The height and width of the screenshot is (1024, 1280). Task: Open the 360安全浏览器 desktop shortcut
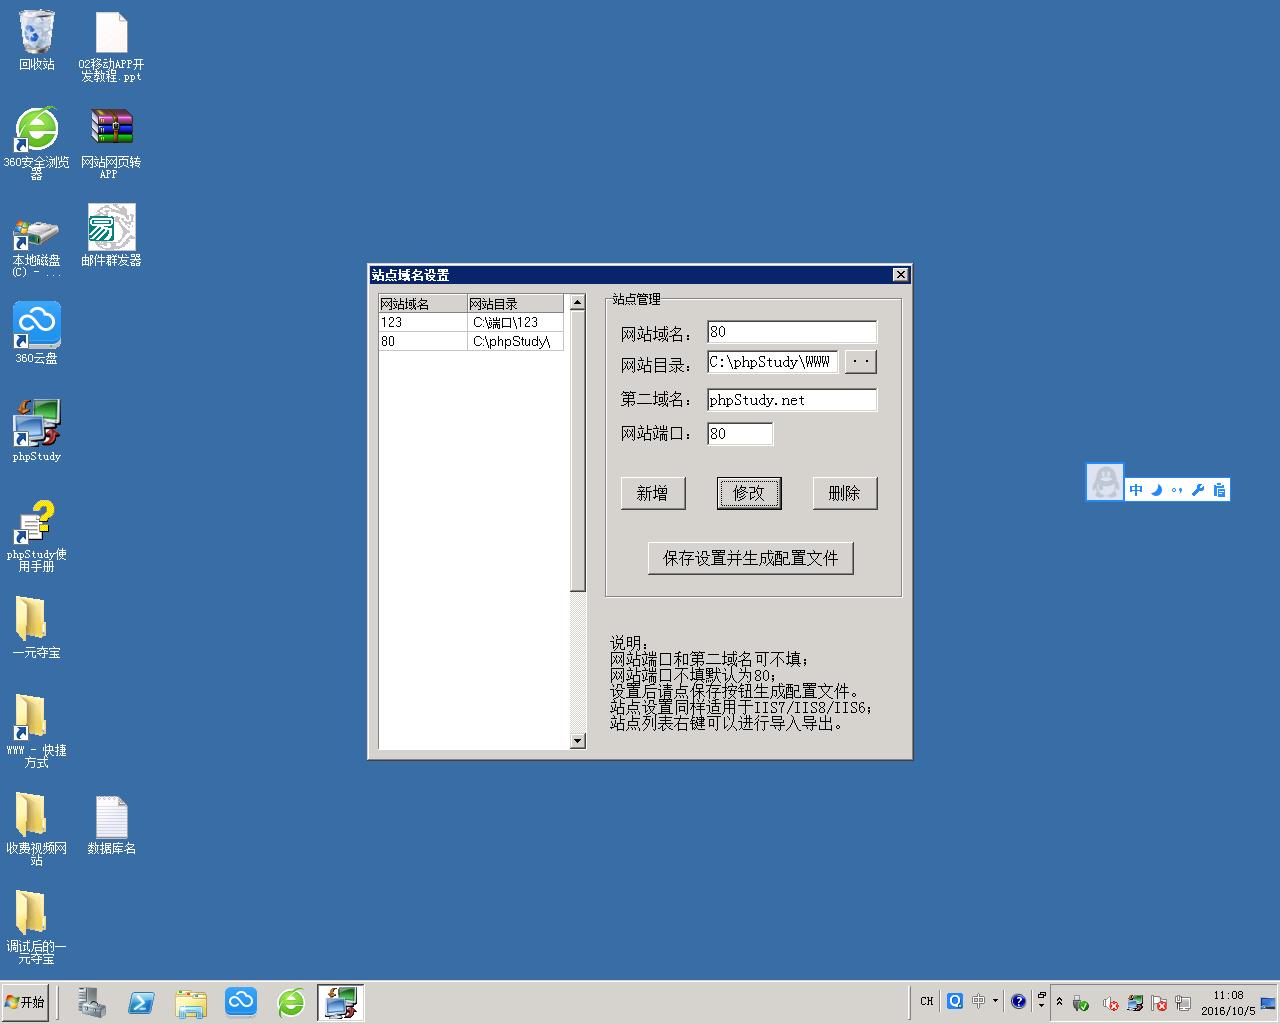coord(37,131)
